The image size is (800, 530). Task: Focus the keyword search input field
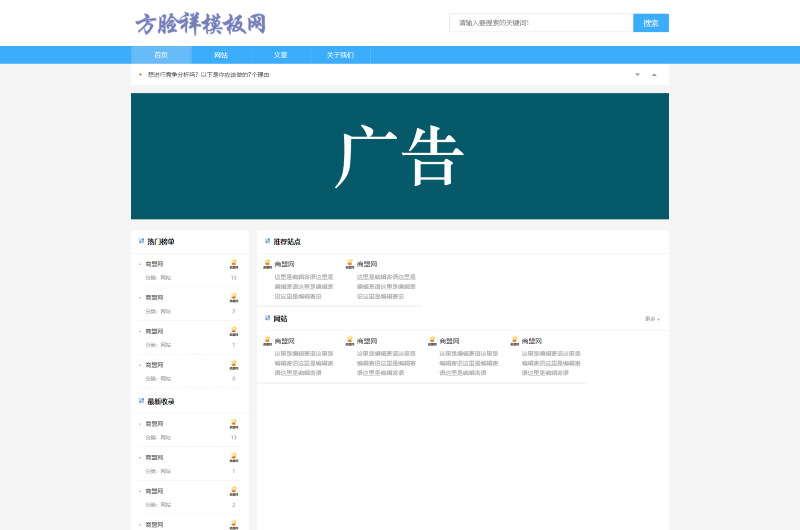point(541,23)
